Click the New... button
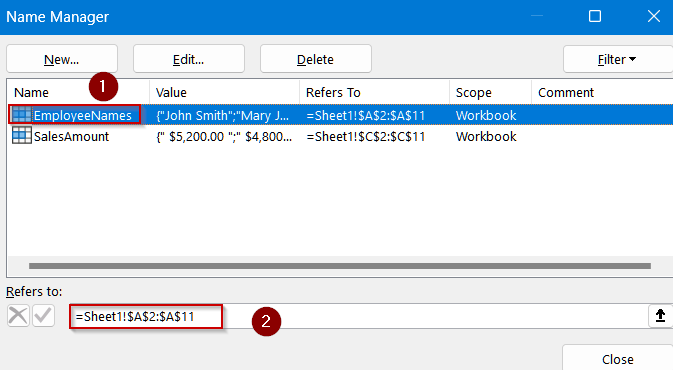Viewport: 673px width, 370px height. [x=62, y=59]
